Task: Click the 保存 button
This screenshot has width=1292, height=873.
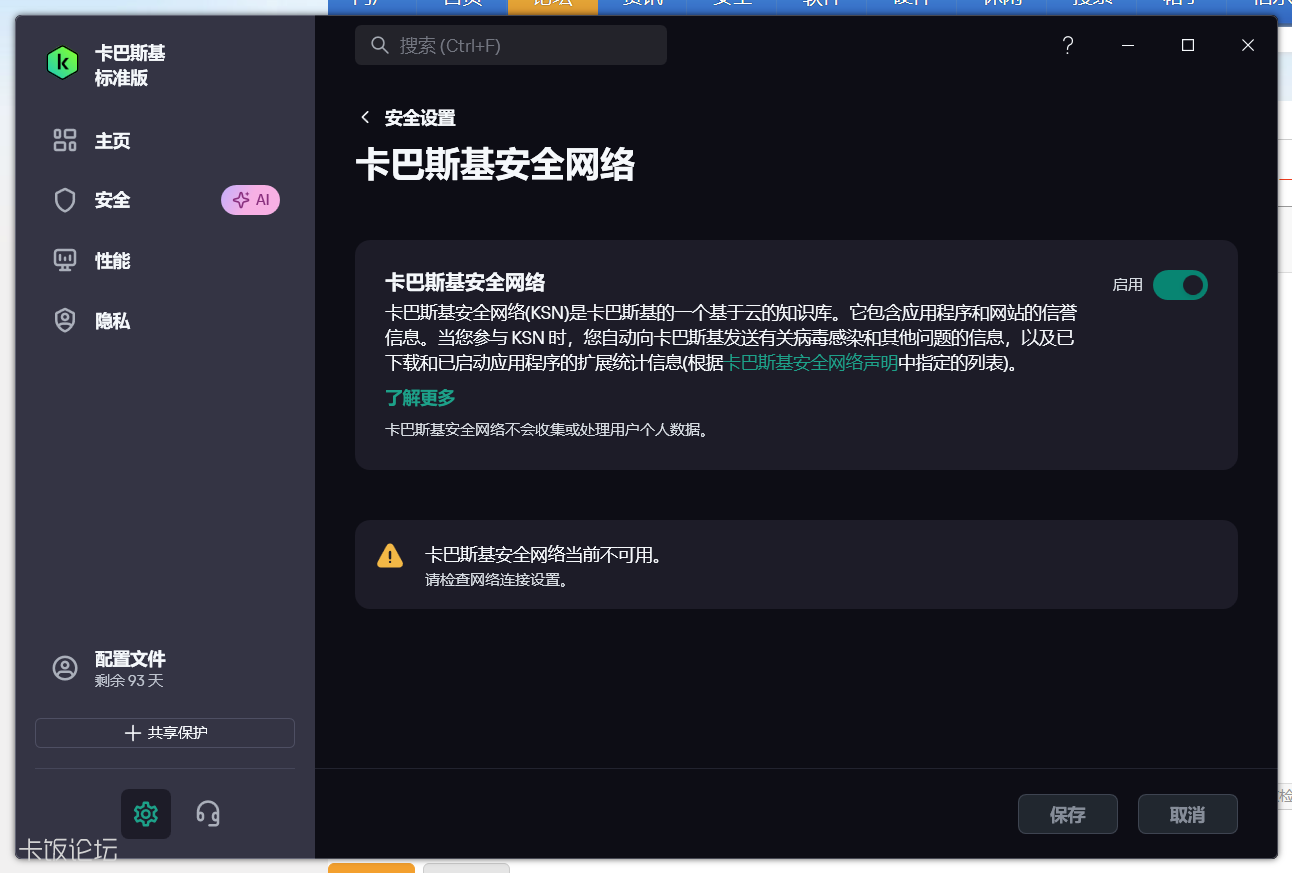Action: tap(1068, 814)
